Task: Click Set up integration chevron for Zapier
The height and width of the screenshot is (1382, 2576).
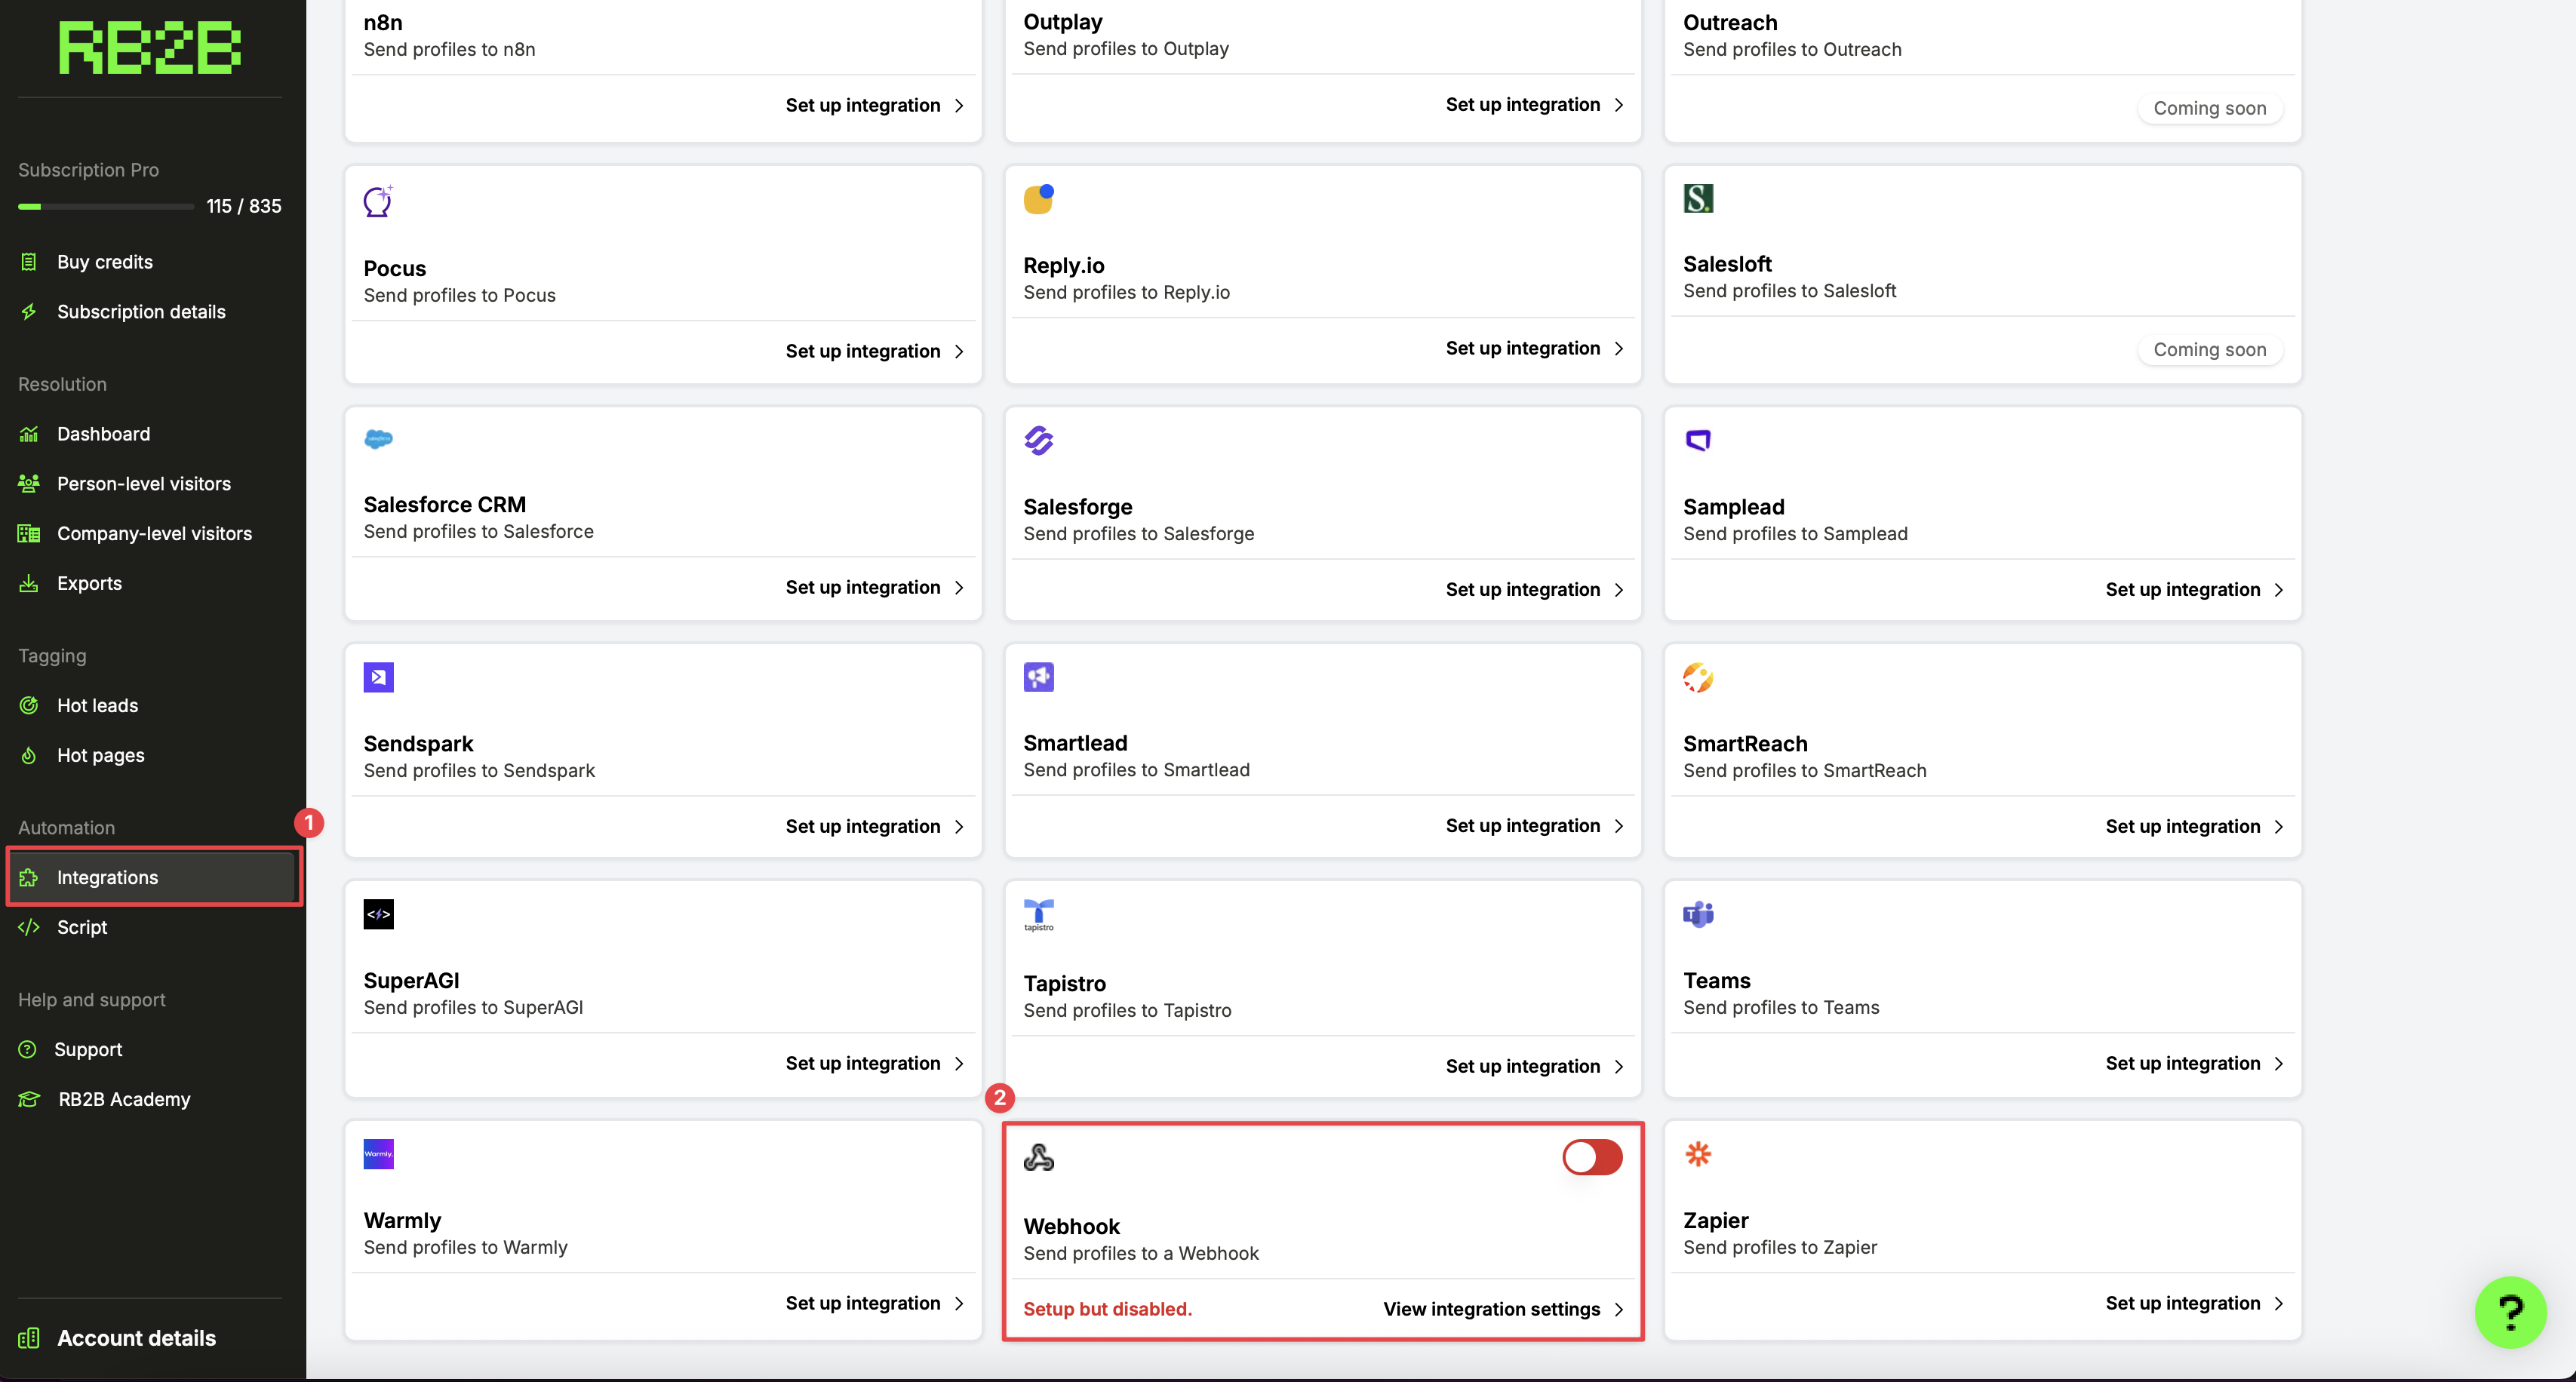Action: (2279, 1303)
